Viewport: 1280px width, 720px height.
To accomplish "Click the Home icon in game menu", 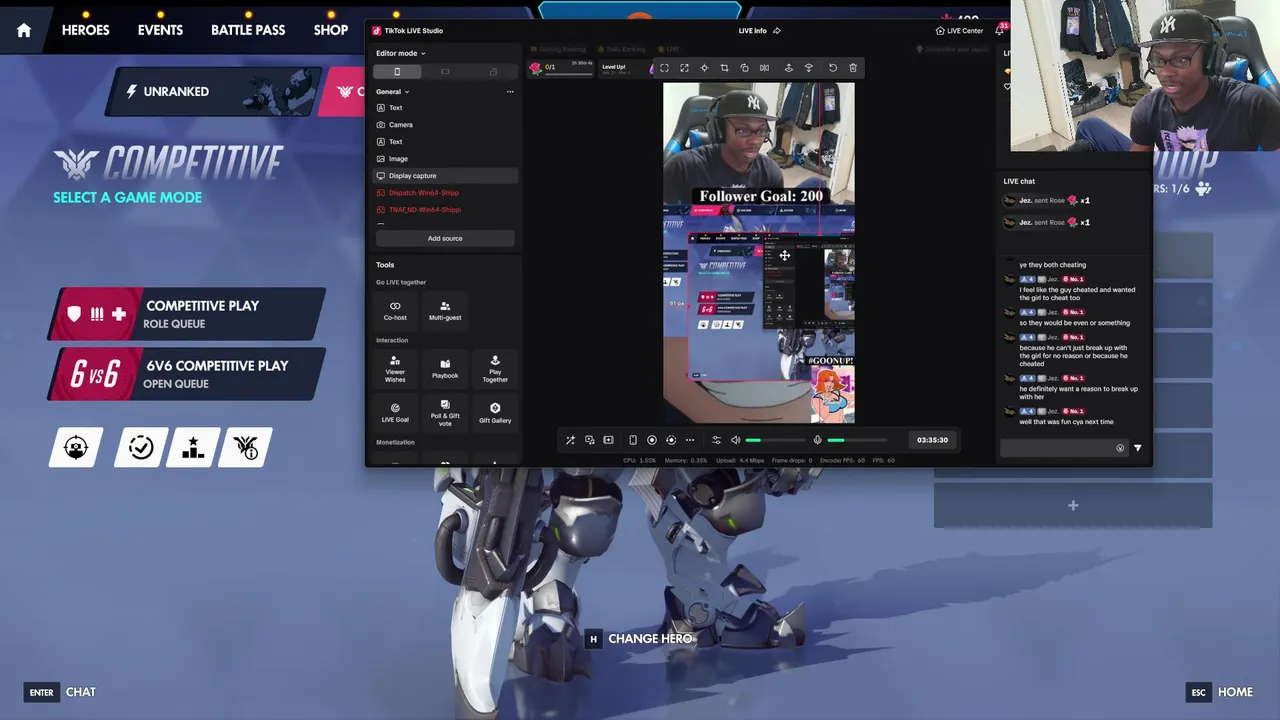I will coord(24,30).
